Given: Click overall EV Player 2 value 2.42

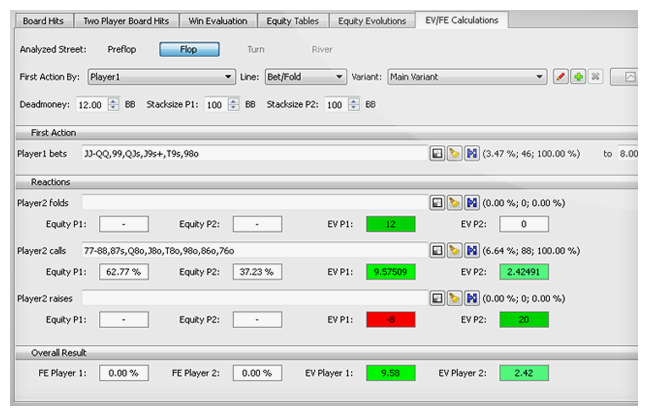Looking at the screenshot, I should coord(524,373).
